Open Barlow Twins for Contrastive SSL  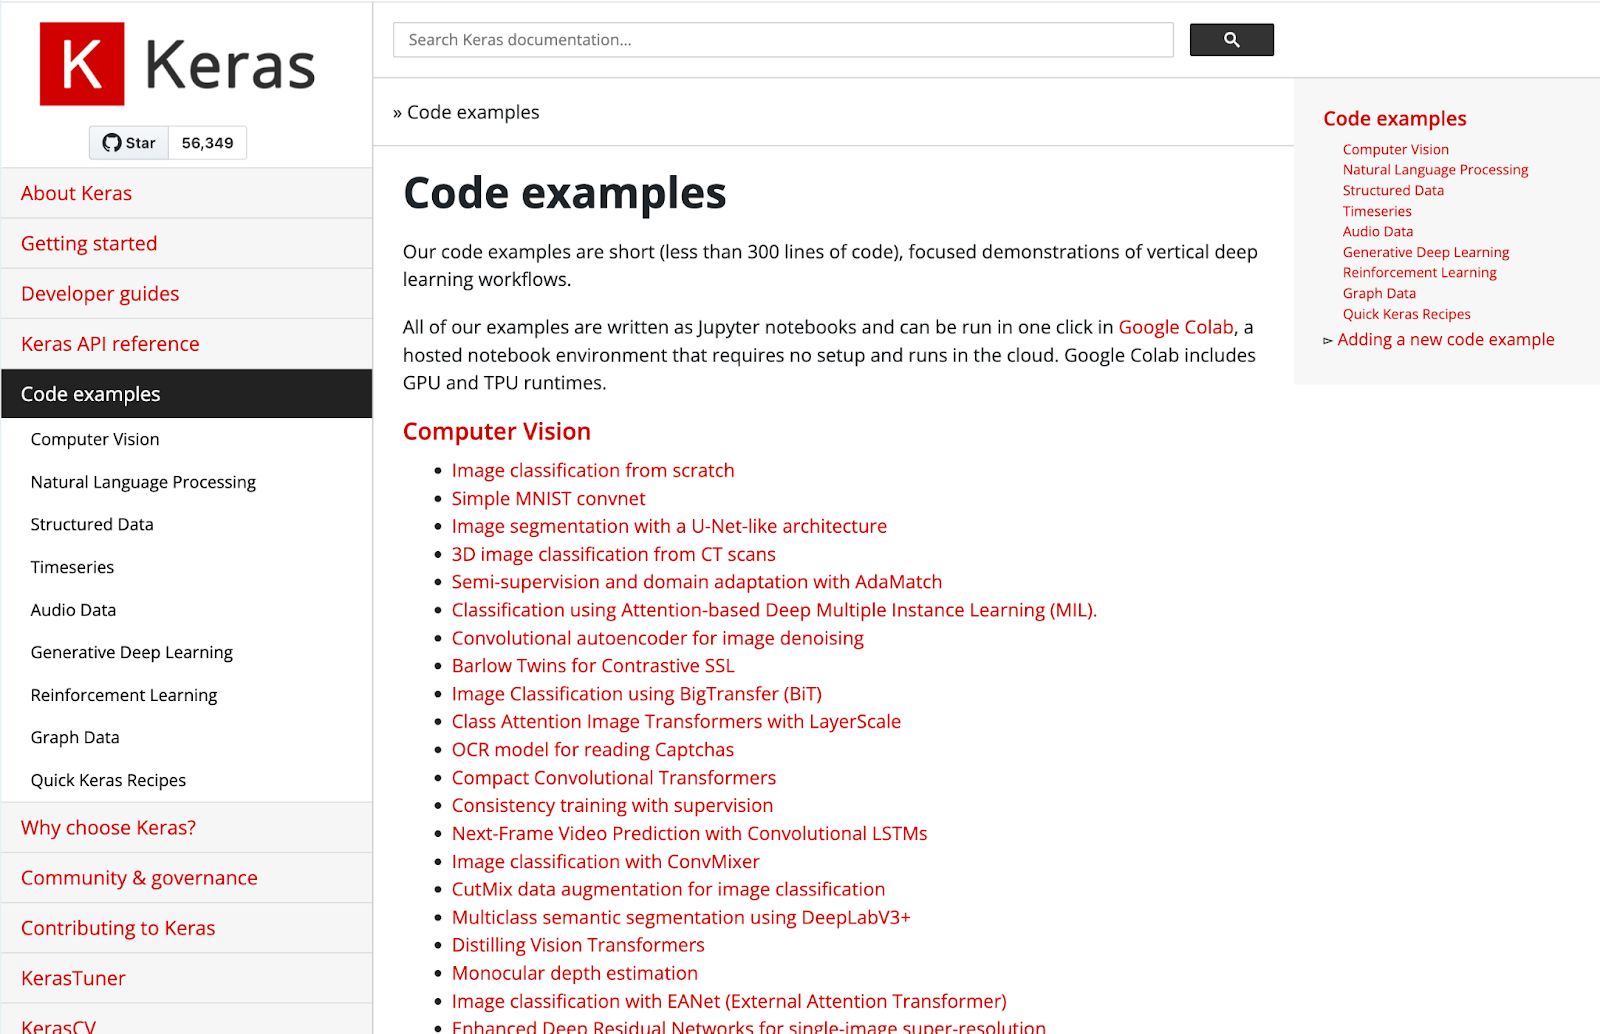(x=593, y=666)
